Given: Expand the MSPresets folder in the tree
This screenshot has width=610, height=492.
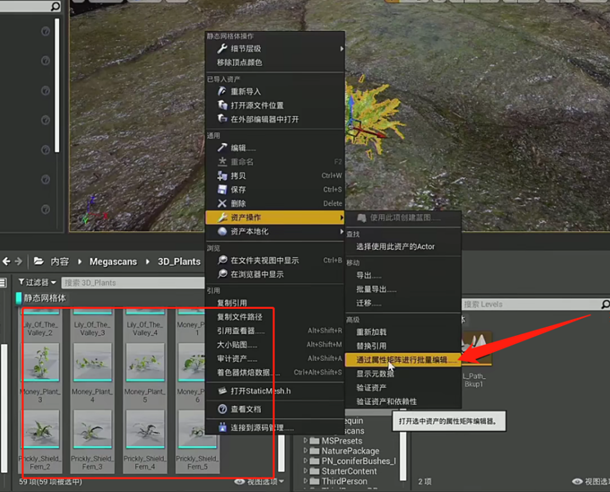Looking at the screenshot, I should 307,440.
